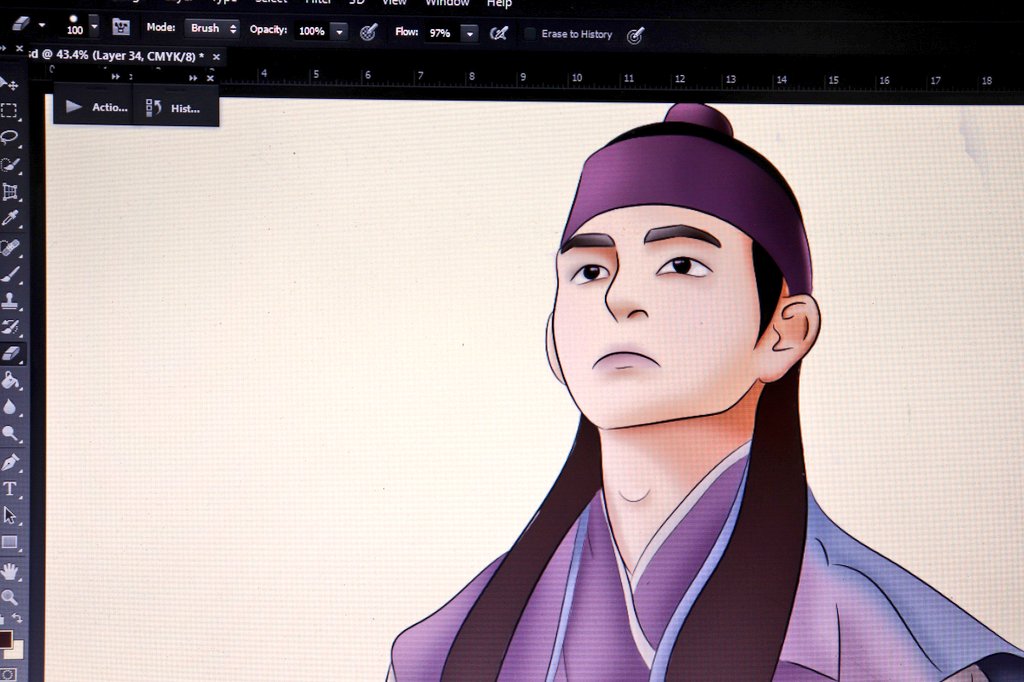The image size is (1024, 682).
Task: Select the Horizontal Type tool
Action: coord(10,489)
